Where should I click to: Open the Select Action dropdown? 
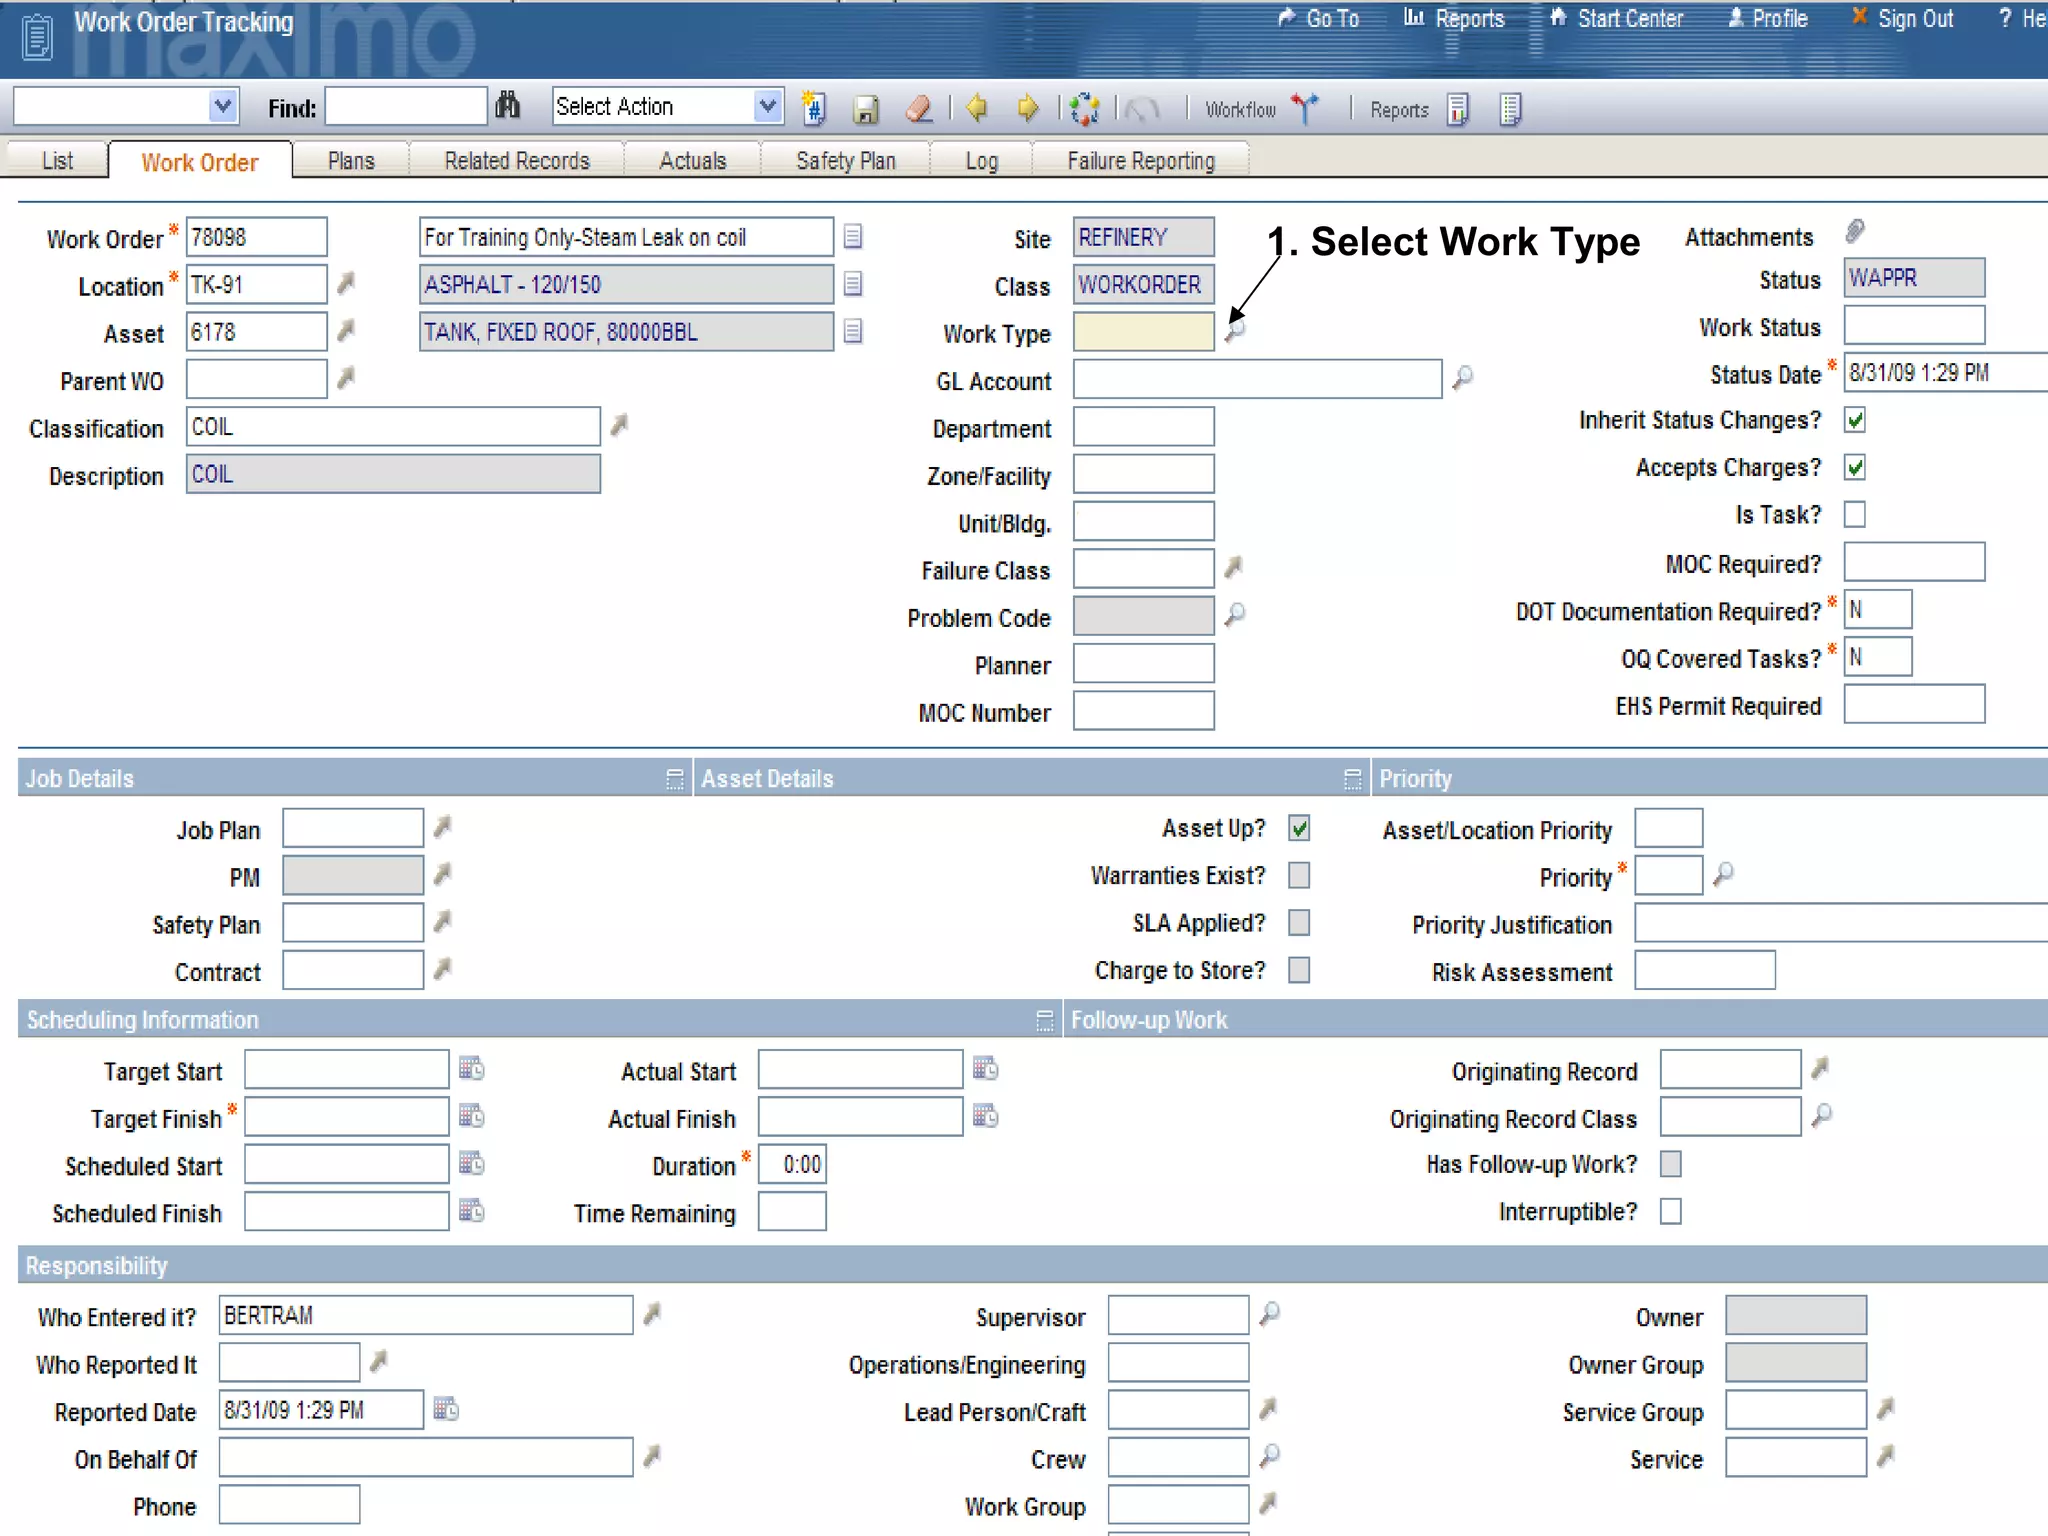(768, 106)
